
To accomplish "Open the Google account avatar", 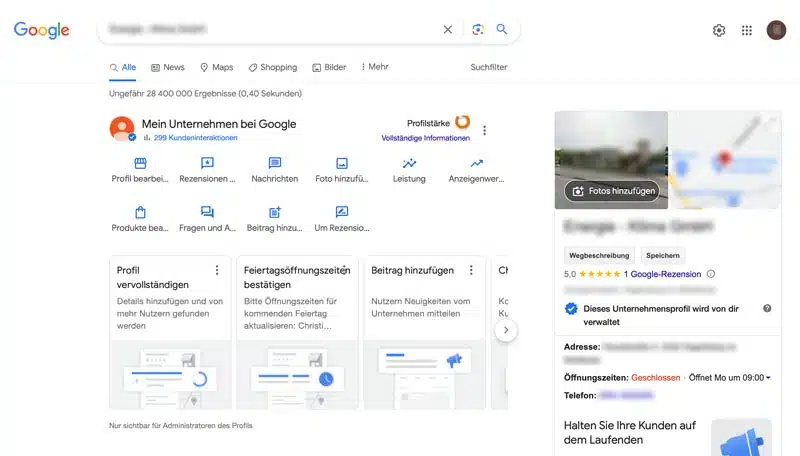I will click(776, 30).
